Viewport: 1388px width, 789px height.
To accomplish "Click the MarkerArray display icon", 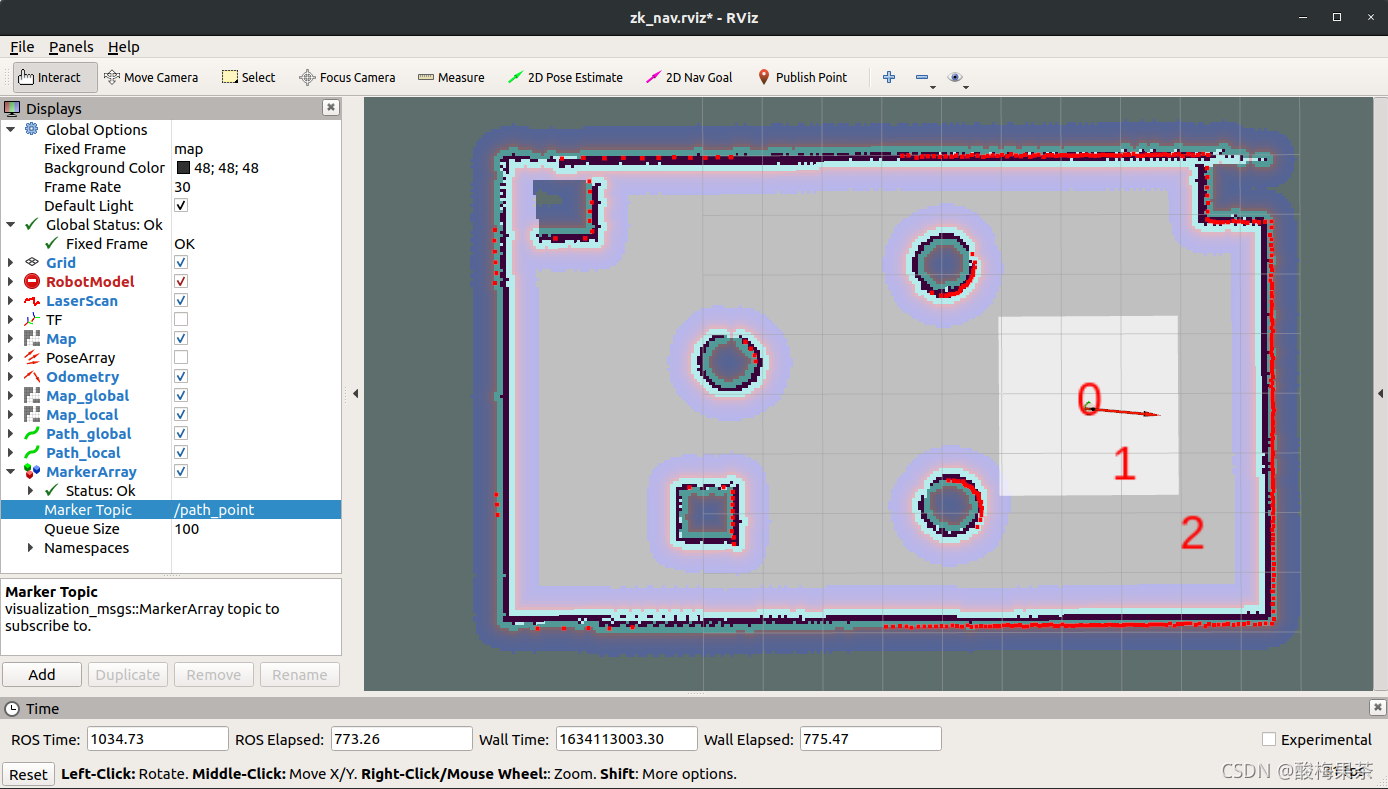I will [x=32, y=471].
